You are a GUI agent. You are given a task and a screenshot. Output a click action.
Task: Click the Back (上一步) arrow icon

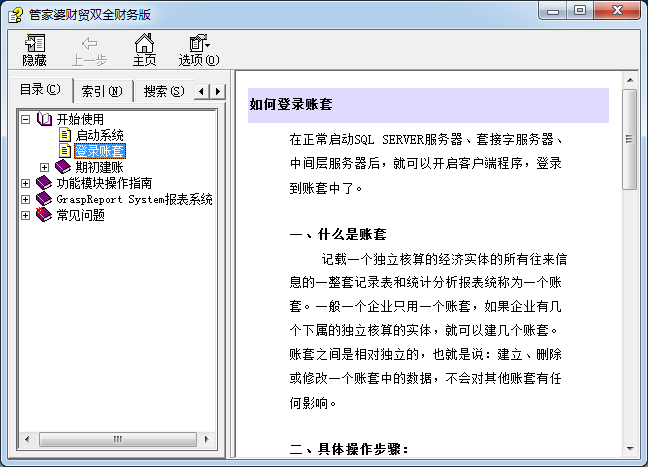(x=89, y=43)
